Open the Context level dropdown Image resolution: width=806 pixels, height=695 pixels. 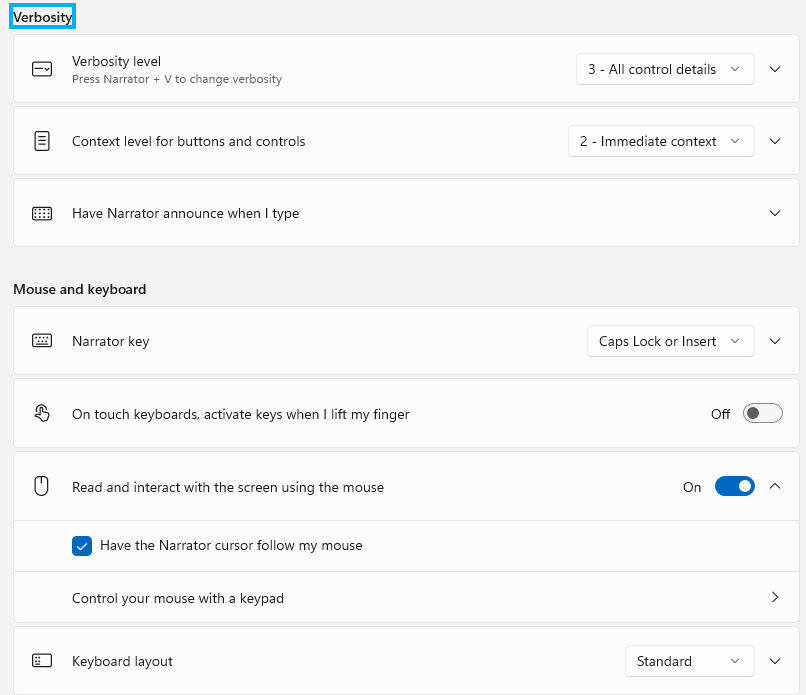tap(661, 141)
